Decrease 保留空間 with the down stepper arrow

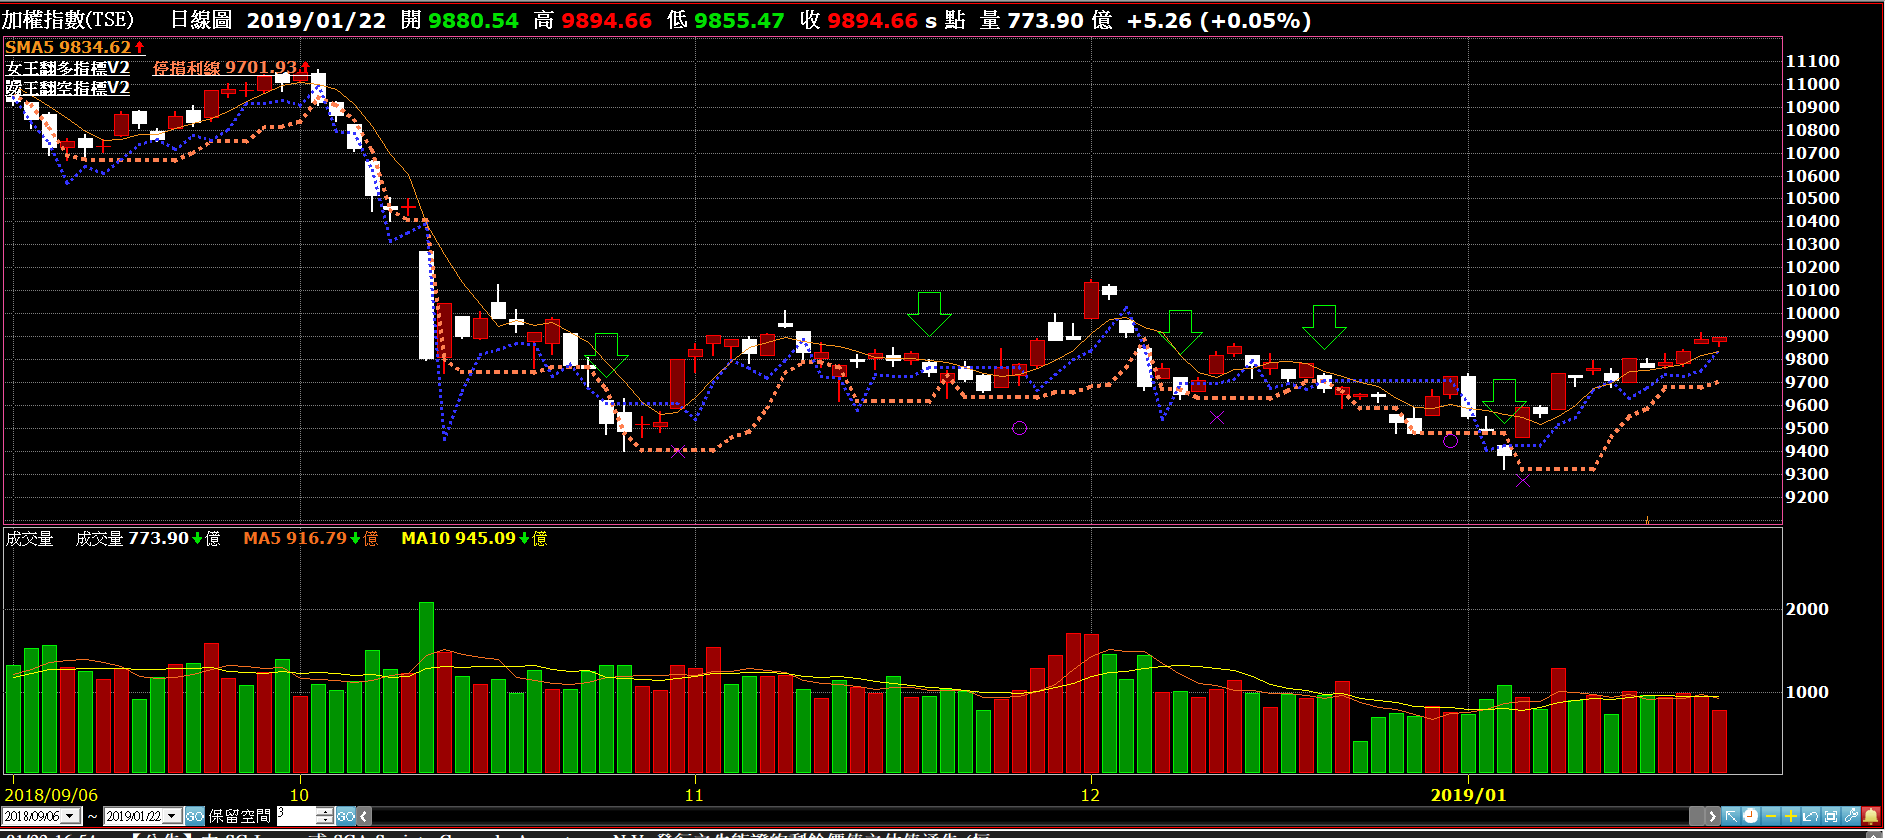click(x=324, y=821)
